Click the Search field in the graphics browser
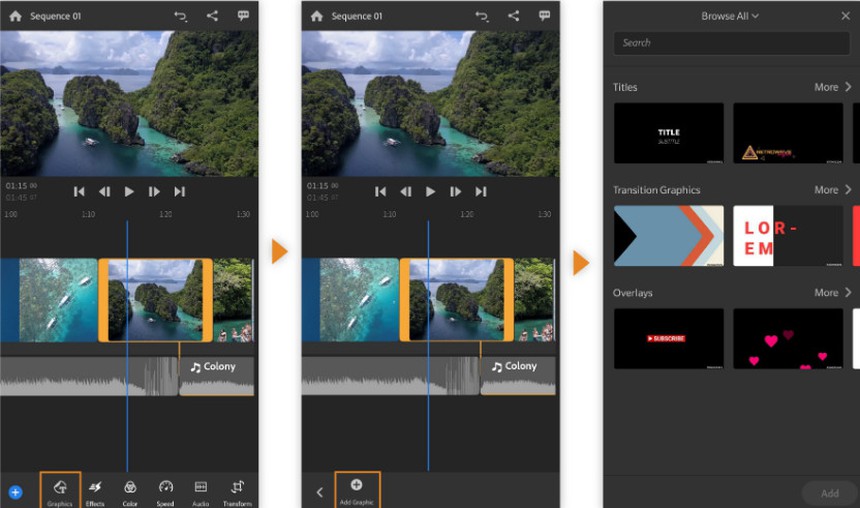Screen dimensions: 860x508 (731, 43)
